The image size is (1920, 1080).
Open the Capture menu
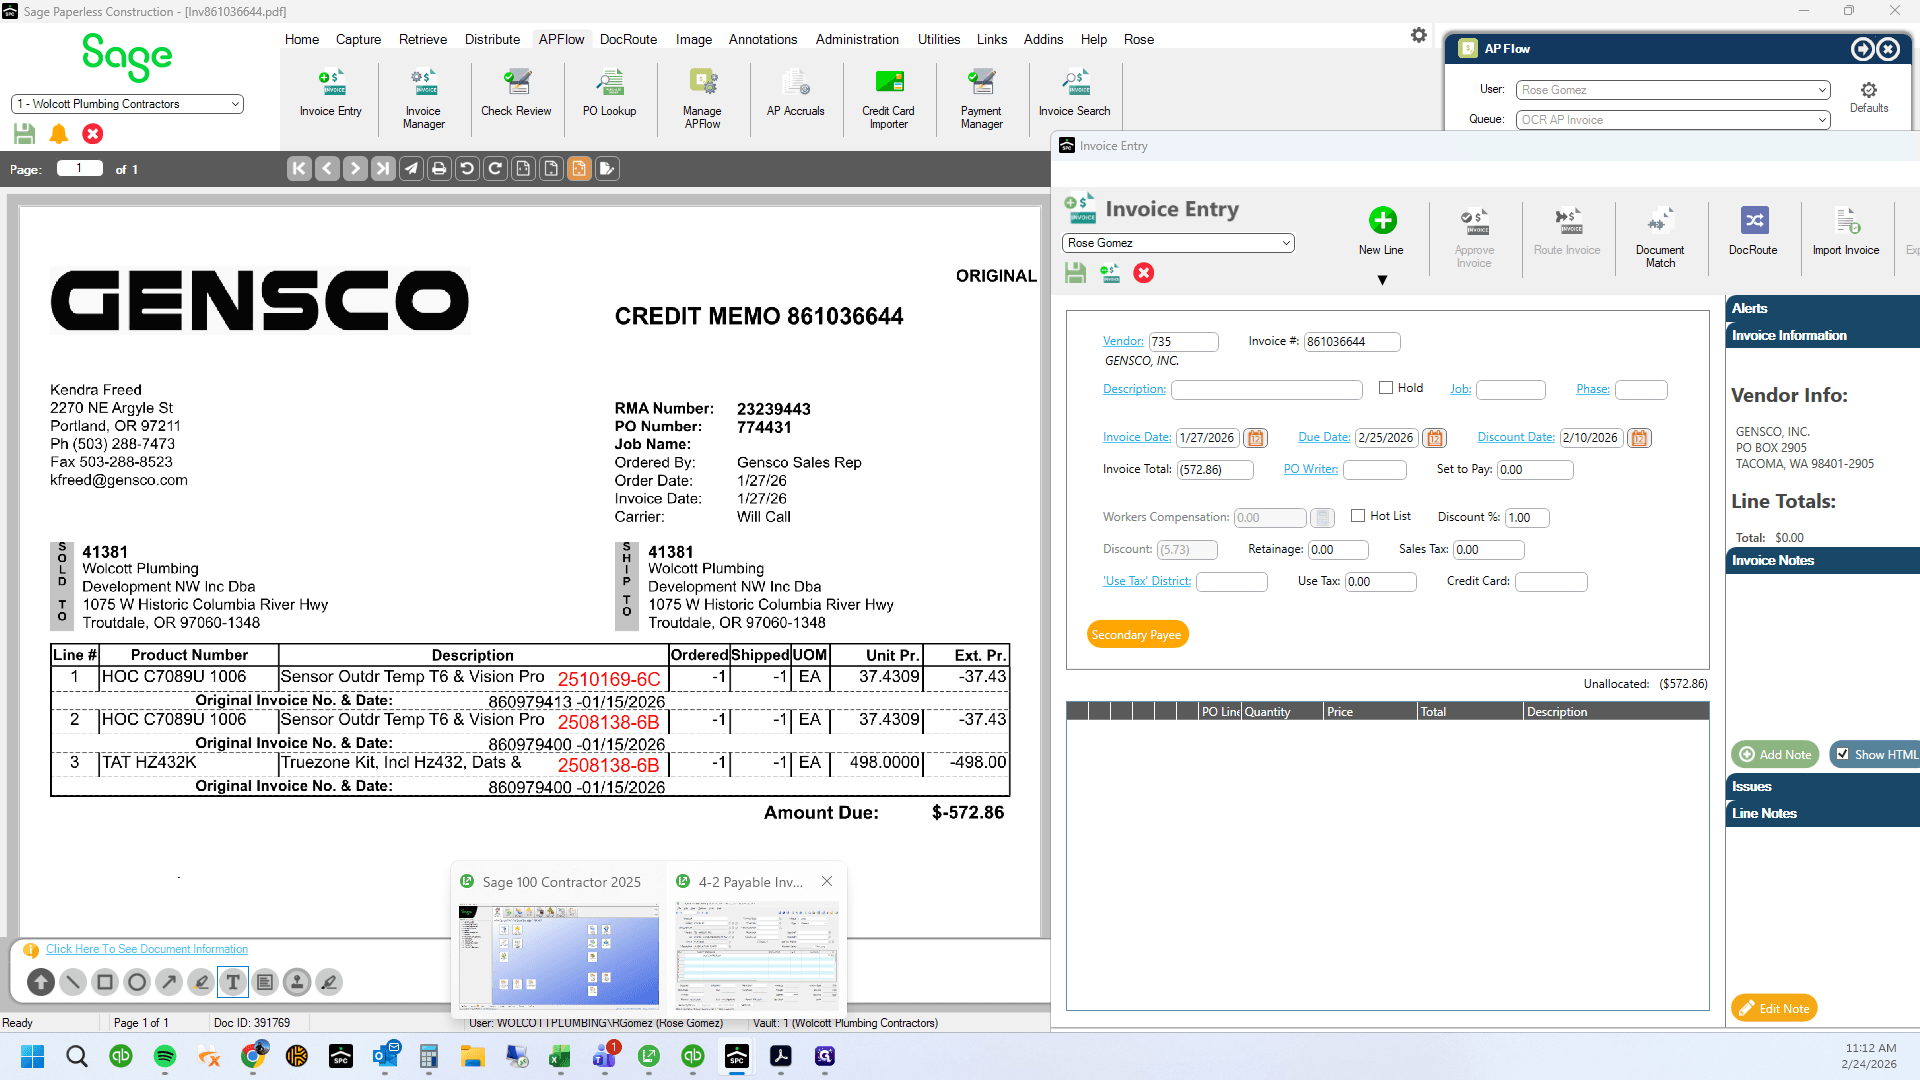[x=358, y=39]
